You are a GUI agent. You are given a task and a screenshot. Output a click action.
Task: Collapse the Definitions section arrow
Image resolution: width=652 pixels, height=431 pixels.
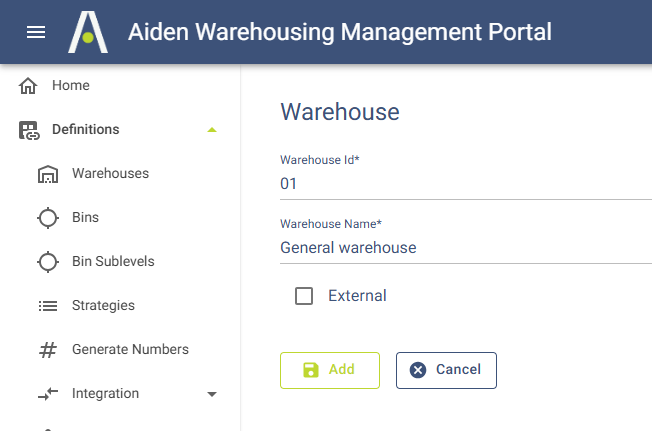point(211,129)
